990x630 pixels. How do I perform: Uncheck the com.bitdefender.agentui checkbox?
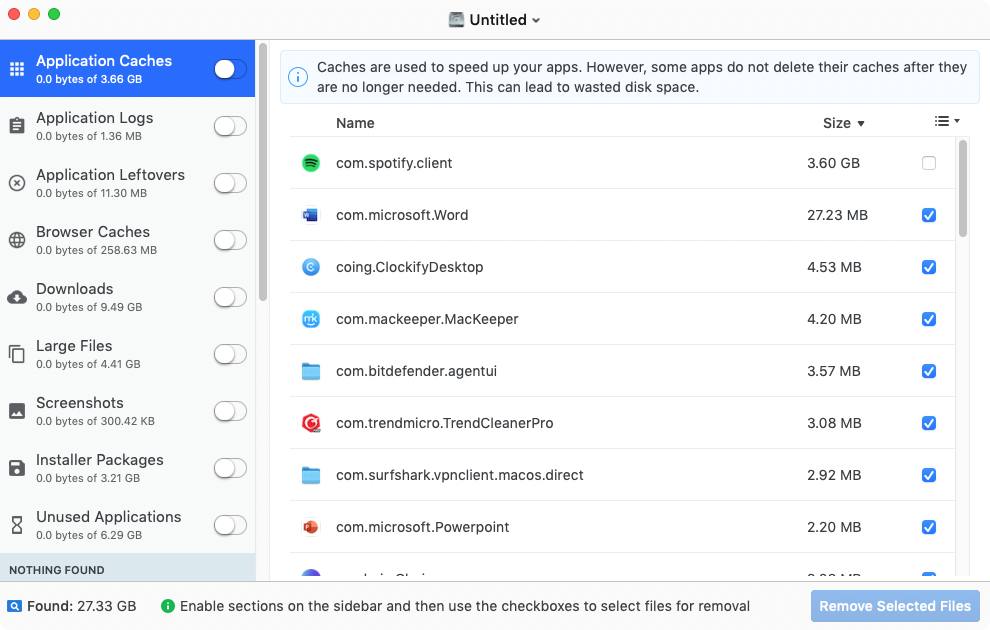click(x=929, y=371)
